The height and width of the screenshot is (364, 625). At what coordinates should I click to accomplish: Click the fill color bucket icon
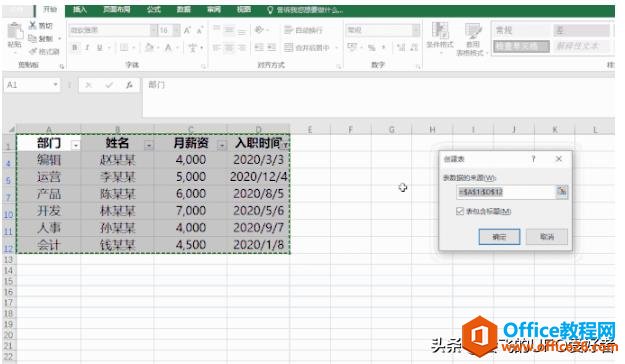tap(149, 47)
